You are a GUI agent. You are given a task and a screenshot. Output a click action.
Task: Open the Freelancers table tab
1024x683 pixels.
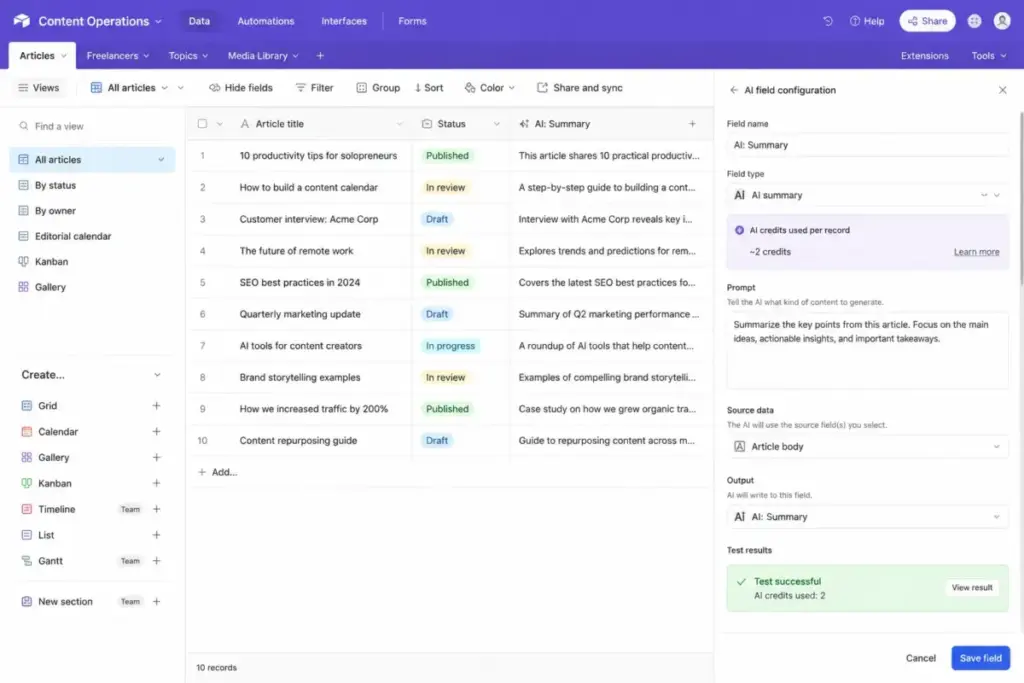(118, 56)
